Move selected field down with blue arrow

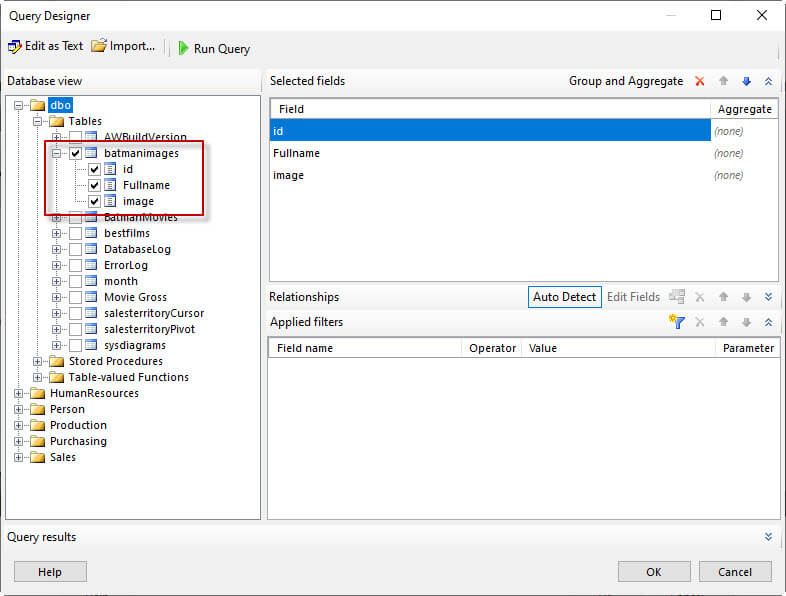(x=746, y=81)
